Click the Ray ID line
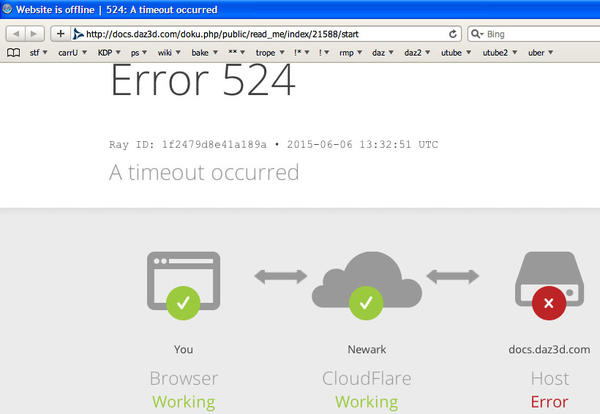This screenshot has width=600, height=414. click(273, 145)
